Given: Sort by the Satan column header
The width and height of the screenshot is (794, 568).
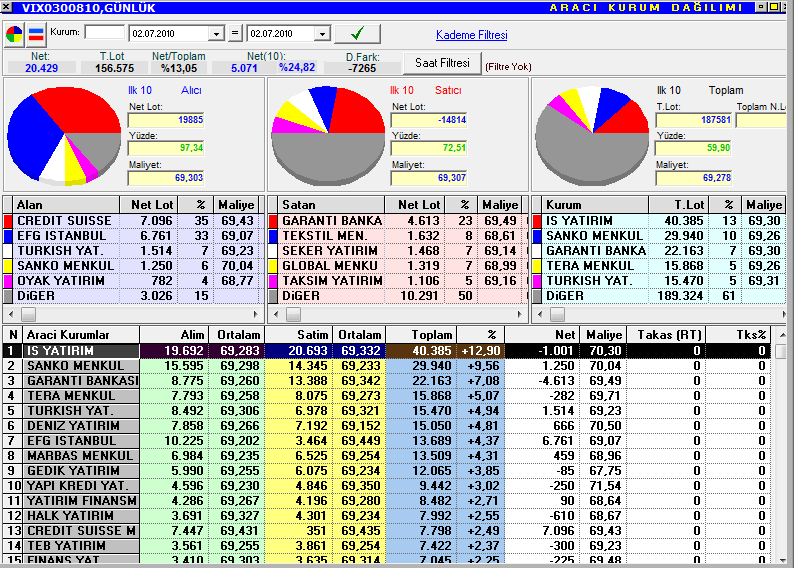Looking at the screenshot, I should (331, 205).
